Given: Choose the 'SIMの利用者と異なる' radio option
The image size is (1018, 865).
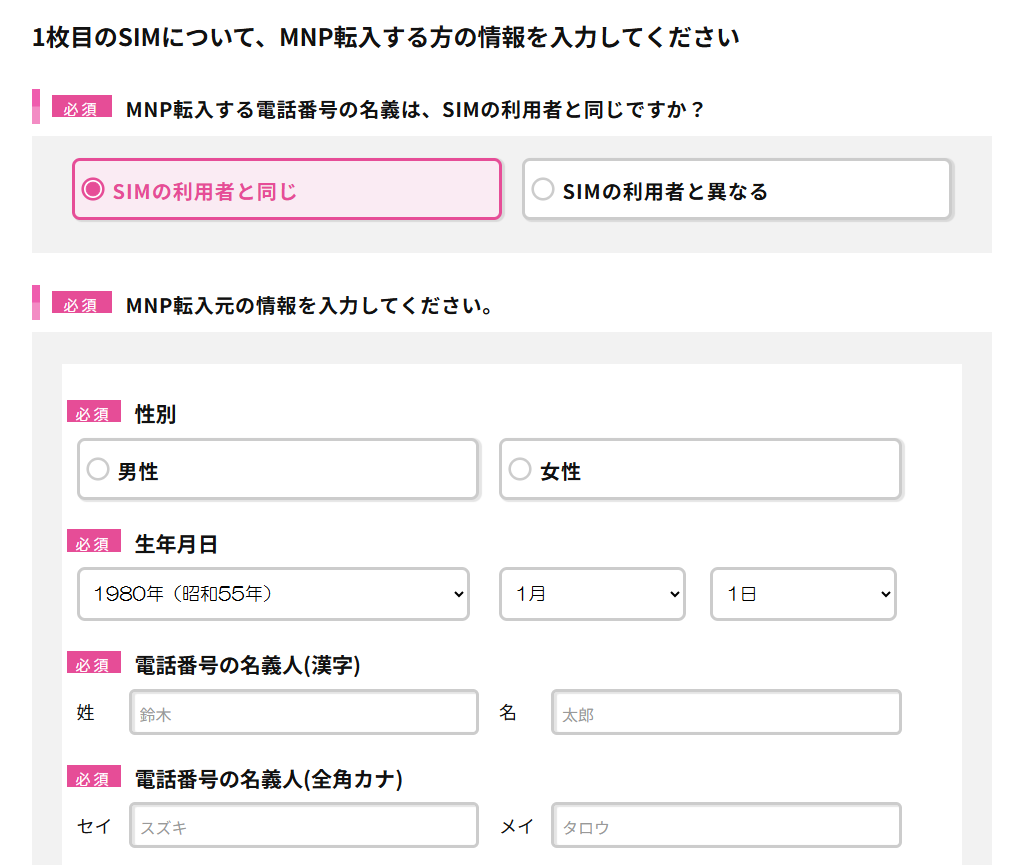Looking at the screenshot, I should (736, 189).
